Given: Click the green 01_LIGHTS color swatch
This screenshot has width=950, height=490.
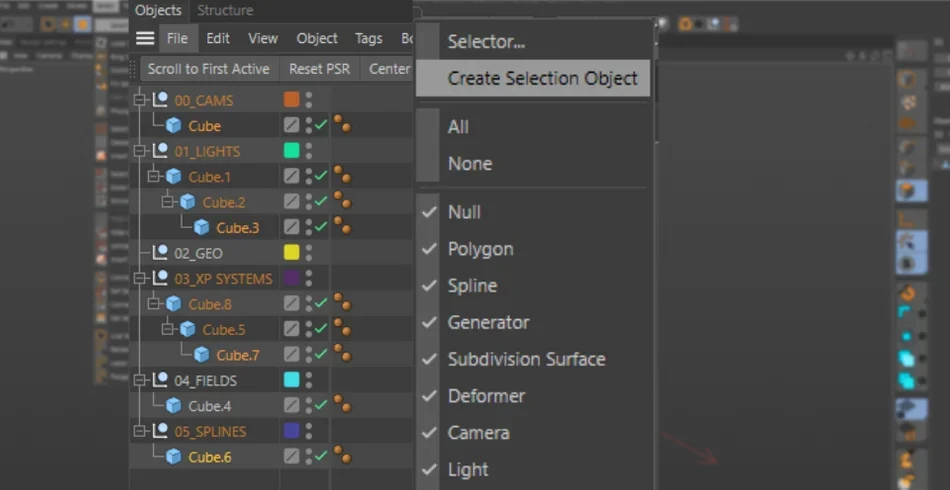Looking at the screenshot, I should pyautogui.click(x=291, y=150).
